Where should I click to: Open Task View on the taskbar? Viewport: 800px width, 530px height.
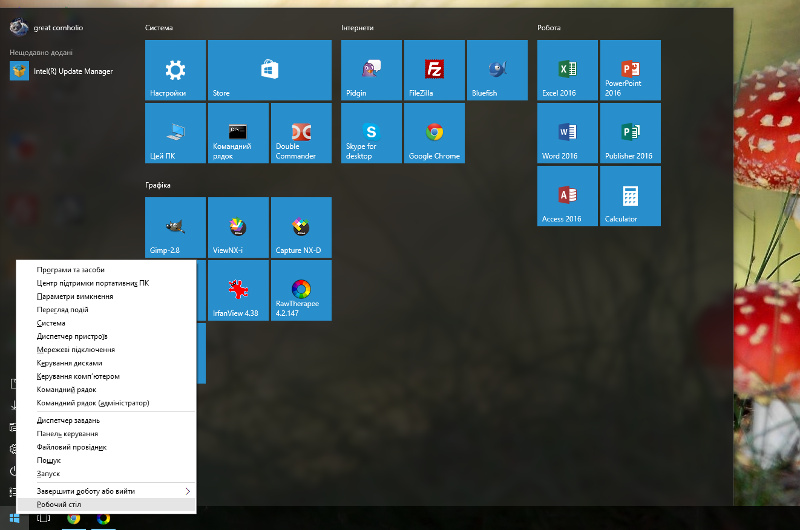[x=43, y=518]
